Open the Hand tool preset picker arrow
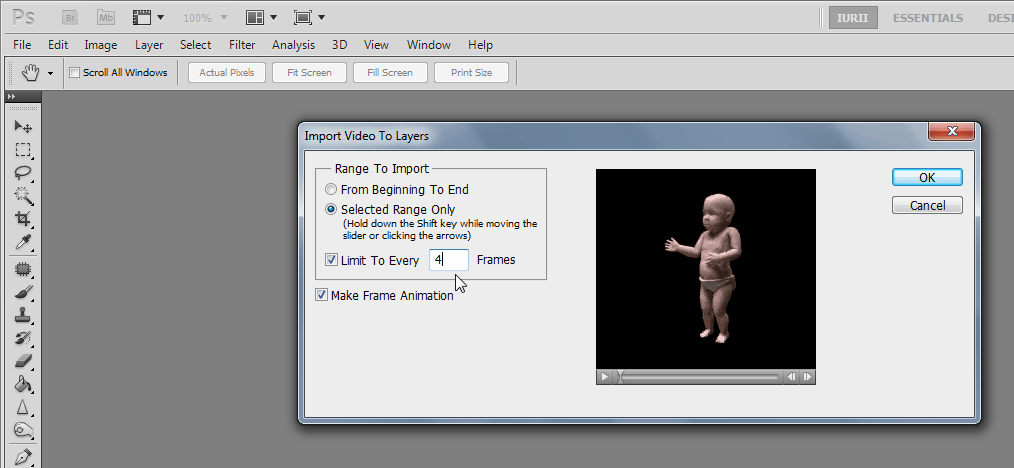 pos(50,73)
